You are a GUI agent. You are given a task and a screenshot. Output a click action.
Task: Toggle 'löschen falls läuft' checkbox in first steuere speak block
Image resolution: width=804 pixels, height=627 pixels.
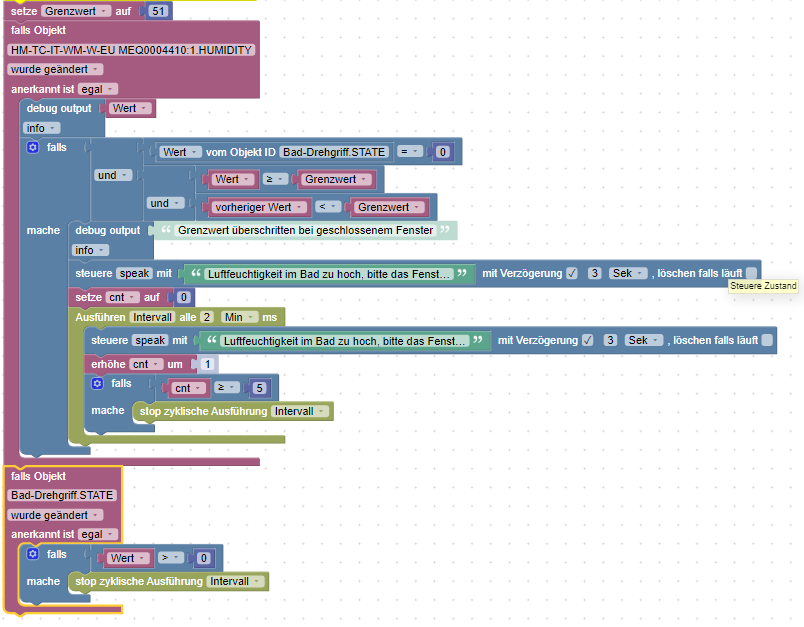tap(752, 273)
